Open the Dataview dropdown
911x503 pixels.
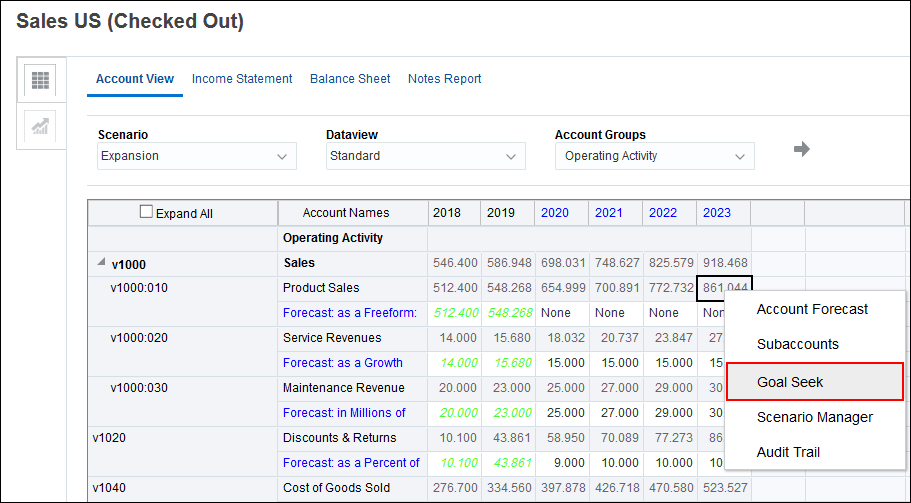point(426,156)
